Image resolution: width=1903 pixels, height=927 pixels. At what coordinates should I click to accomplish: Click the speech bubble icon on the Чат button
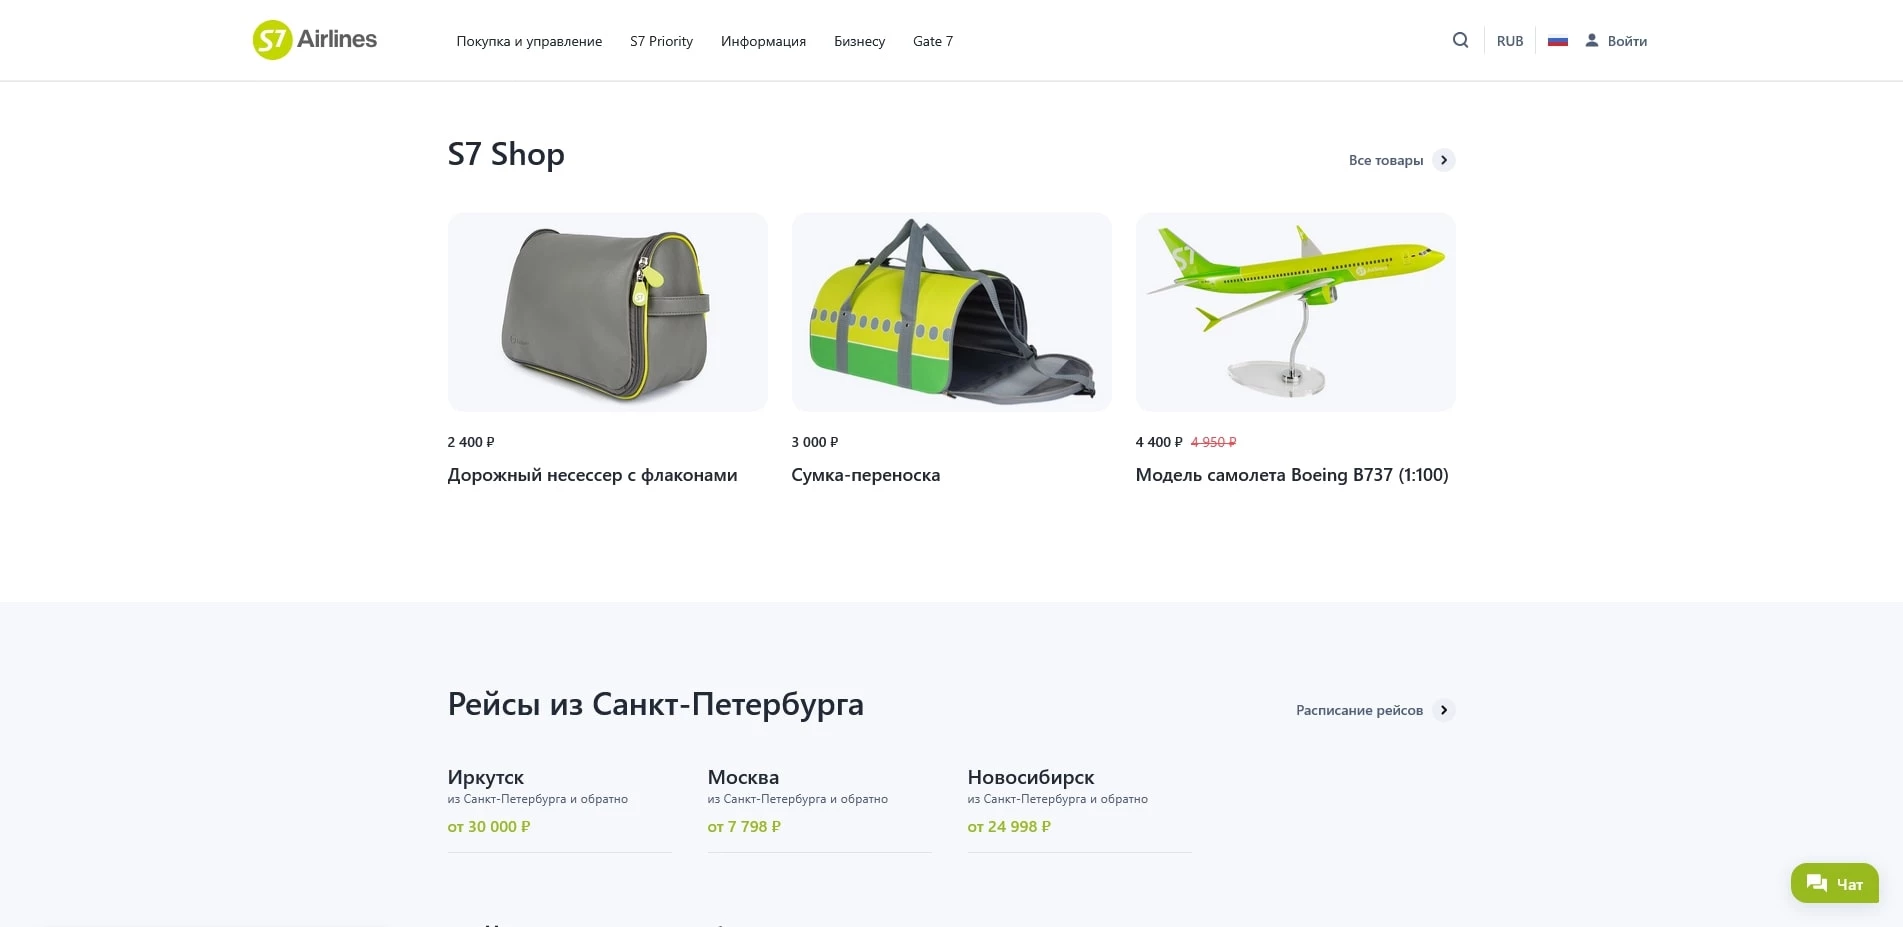click(1815, 882)
